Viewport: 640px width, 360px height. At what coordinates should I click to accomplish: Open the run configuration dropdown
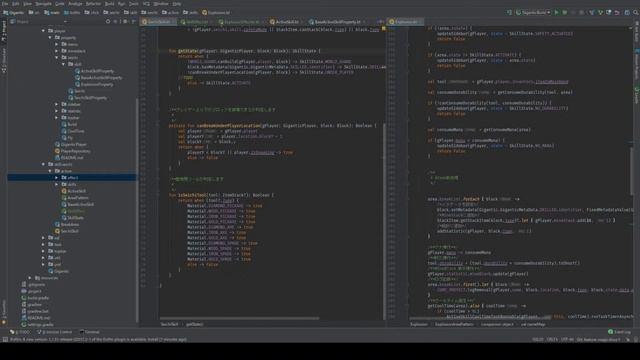point(533,13)
